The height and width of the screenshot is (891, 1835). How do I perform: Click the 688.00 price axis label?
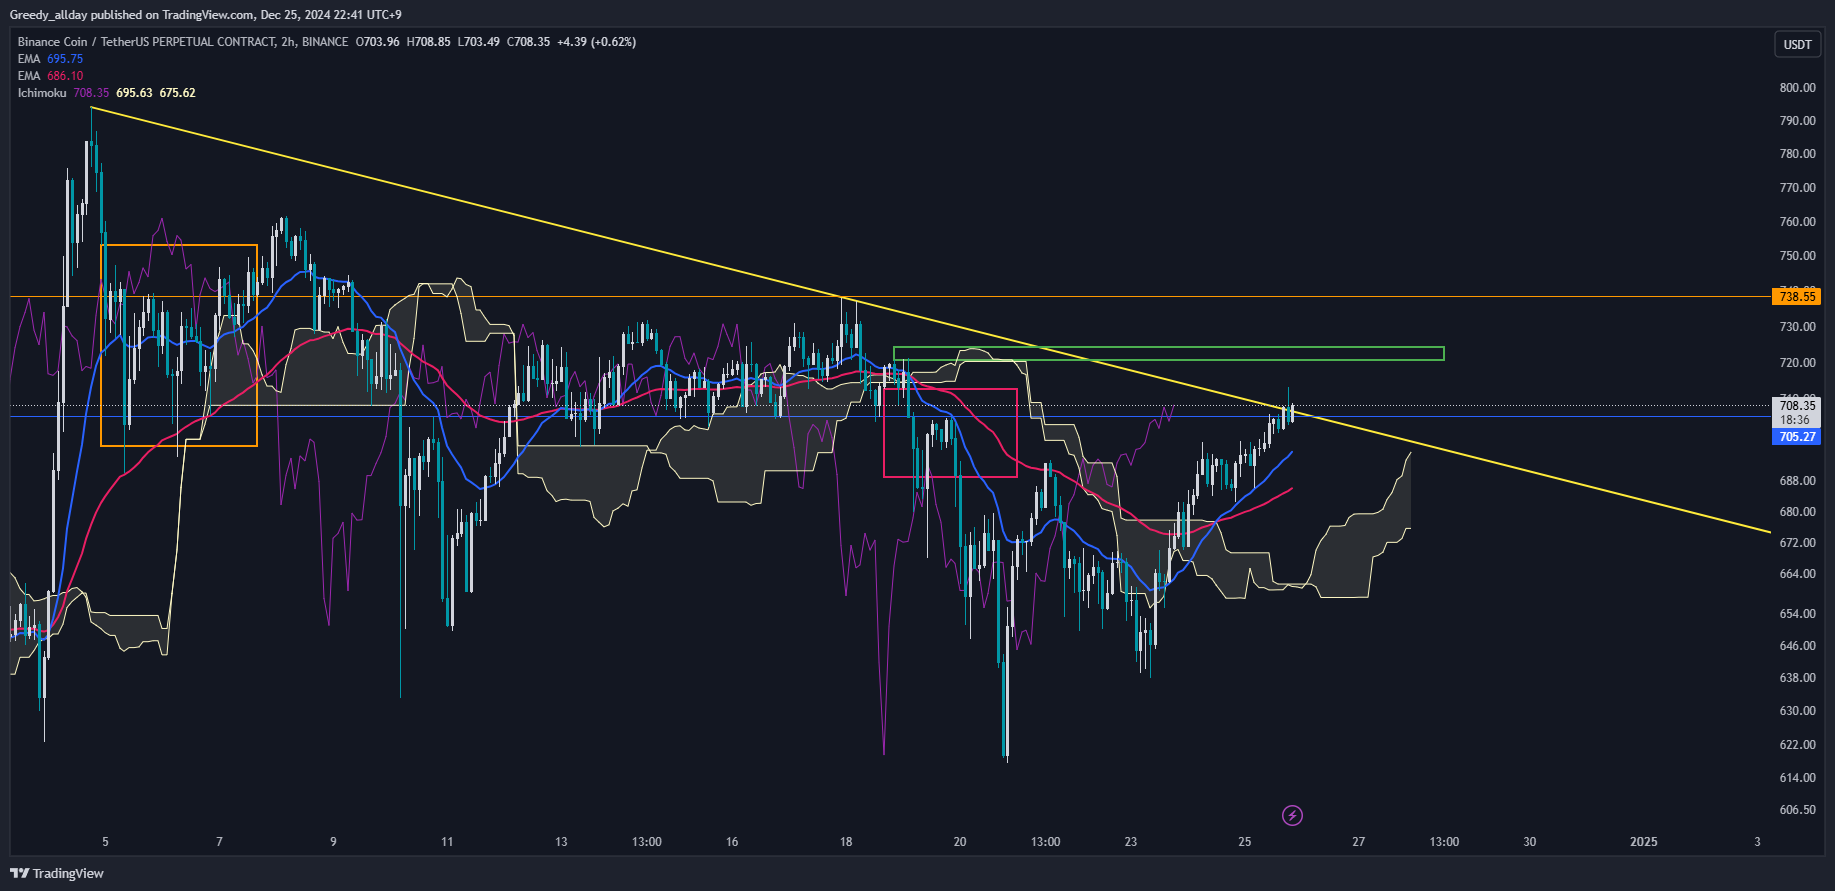1797,481
